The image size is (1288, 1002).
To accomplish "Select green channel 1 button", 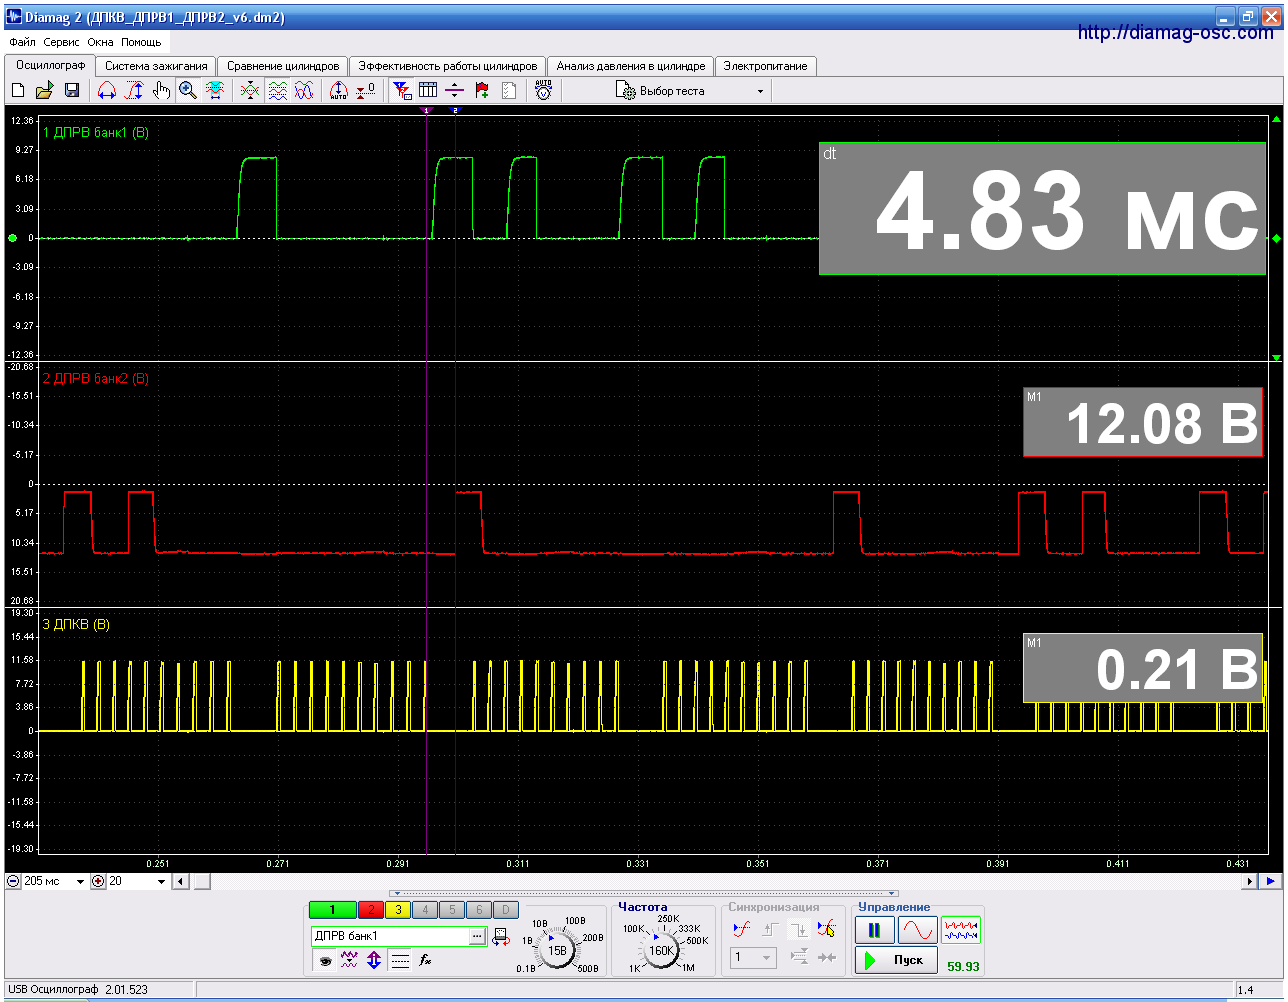I will pyautogui.click(x=333, y=910).
